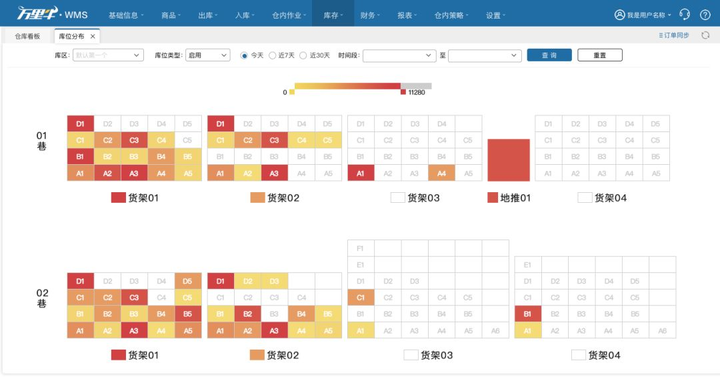Open the 我是用户名称 account dropdown

point(648,15)
